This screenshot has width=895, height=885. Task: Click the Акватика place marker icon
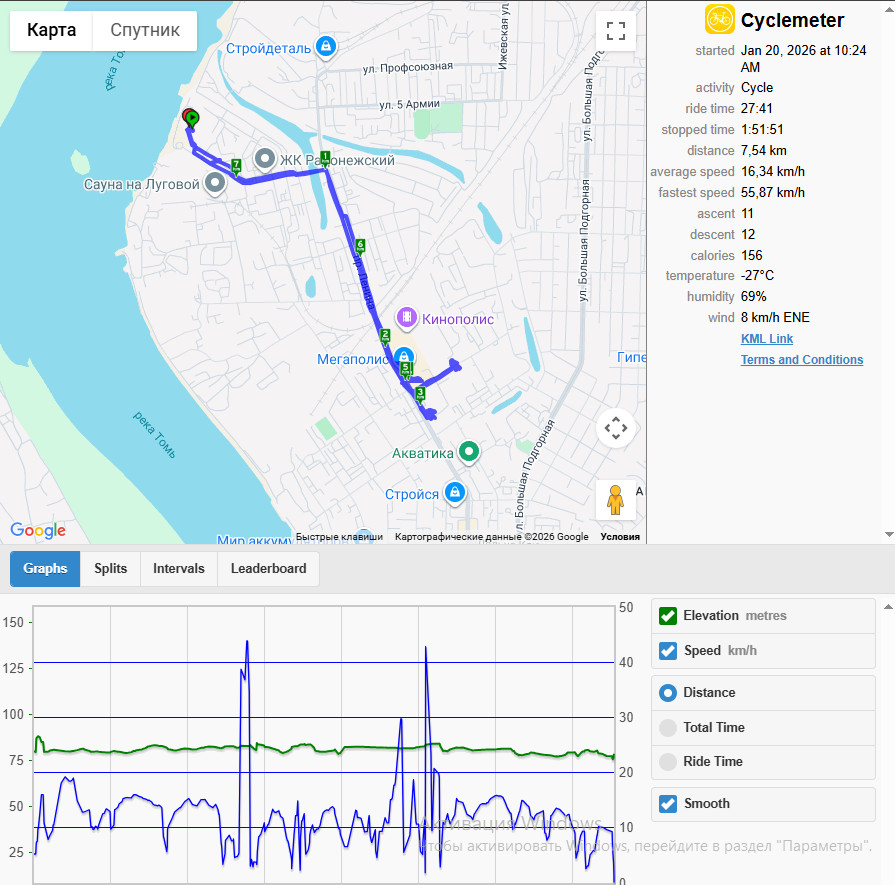click(469, 452)
